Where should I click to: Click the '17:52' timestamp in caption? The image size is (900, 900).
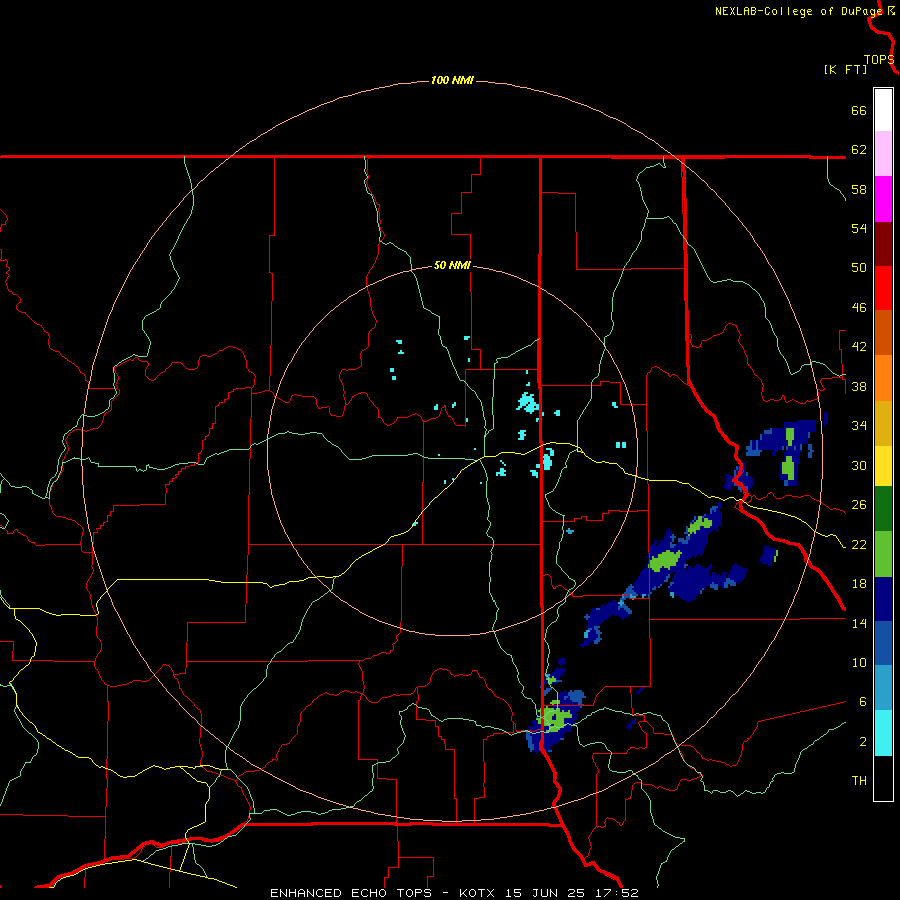click(617, 893)
